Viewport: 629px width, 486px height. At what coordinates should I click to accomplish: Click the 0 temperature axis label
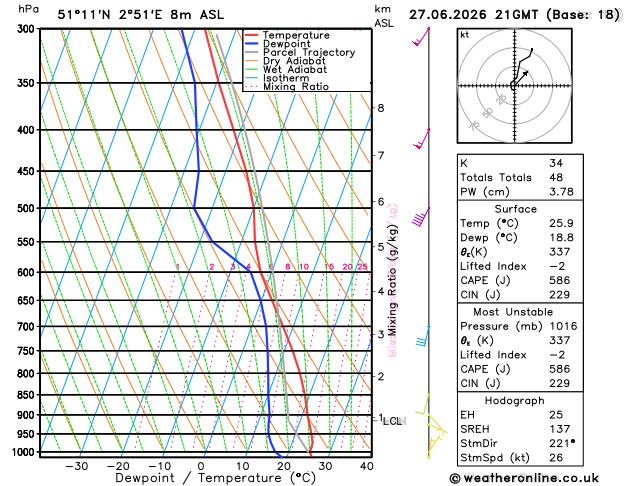pos(201,466)
